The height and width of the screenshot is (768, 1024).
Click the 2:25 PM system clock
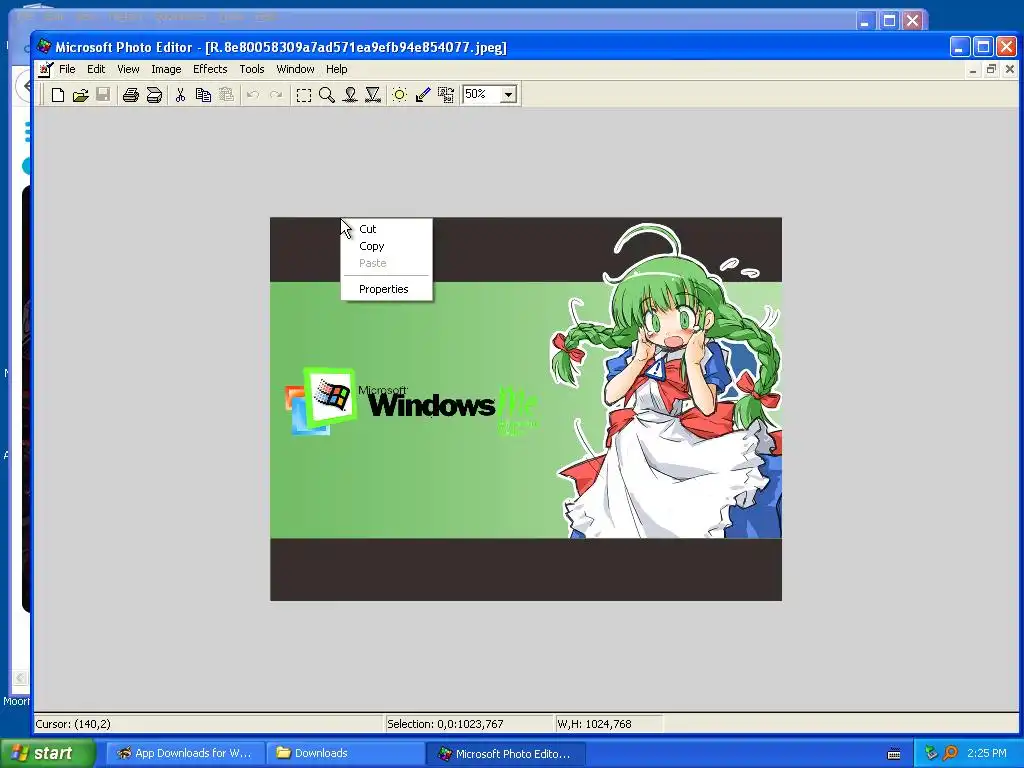987,753
